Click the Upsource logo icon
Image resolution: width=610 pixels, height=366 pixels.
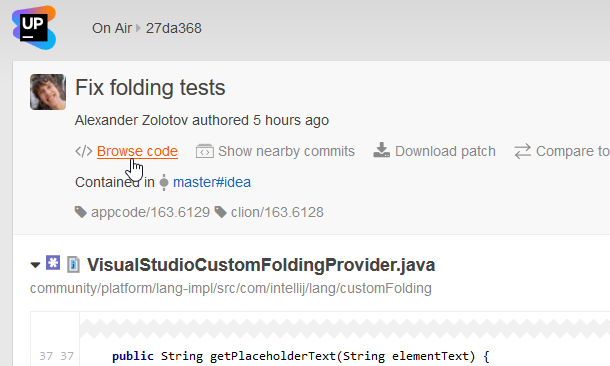pyautogui.click(x=34, y=28)
